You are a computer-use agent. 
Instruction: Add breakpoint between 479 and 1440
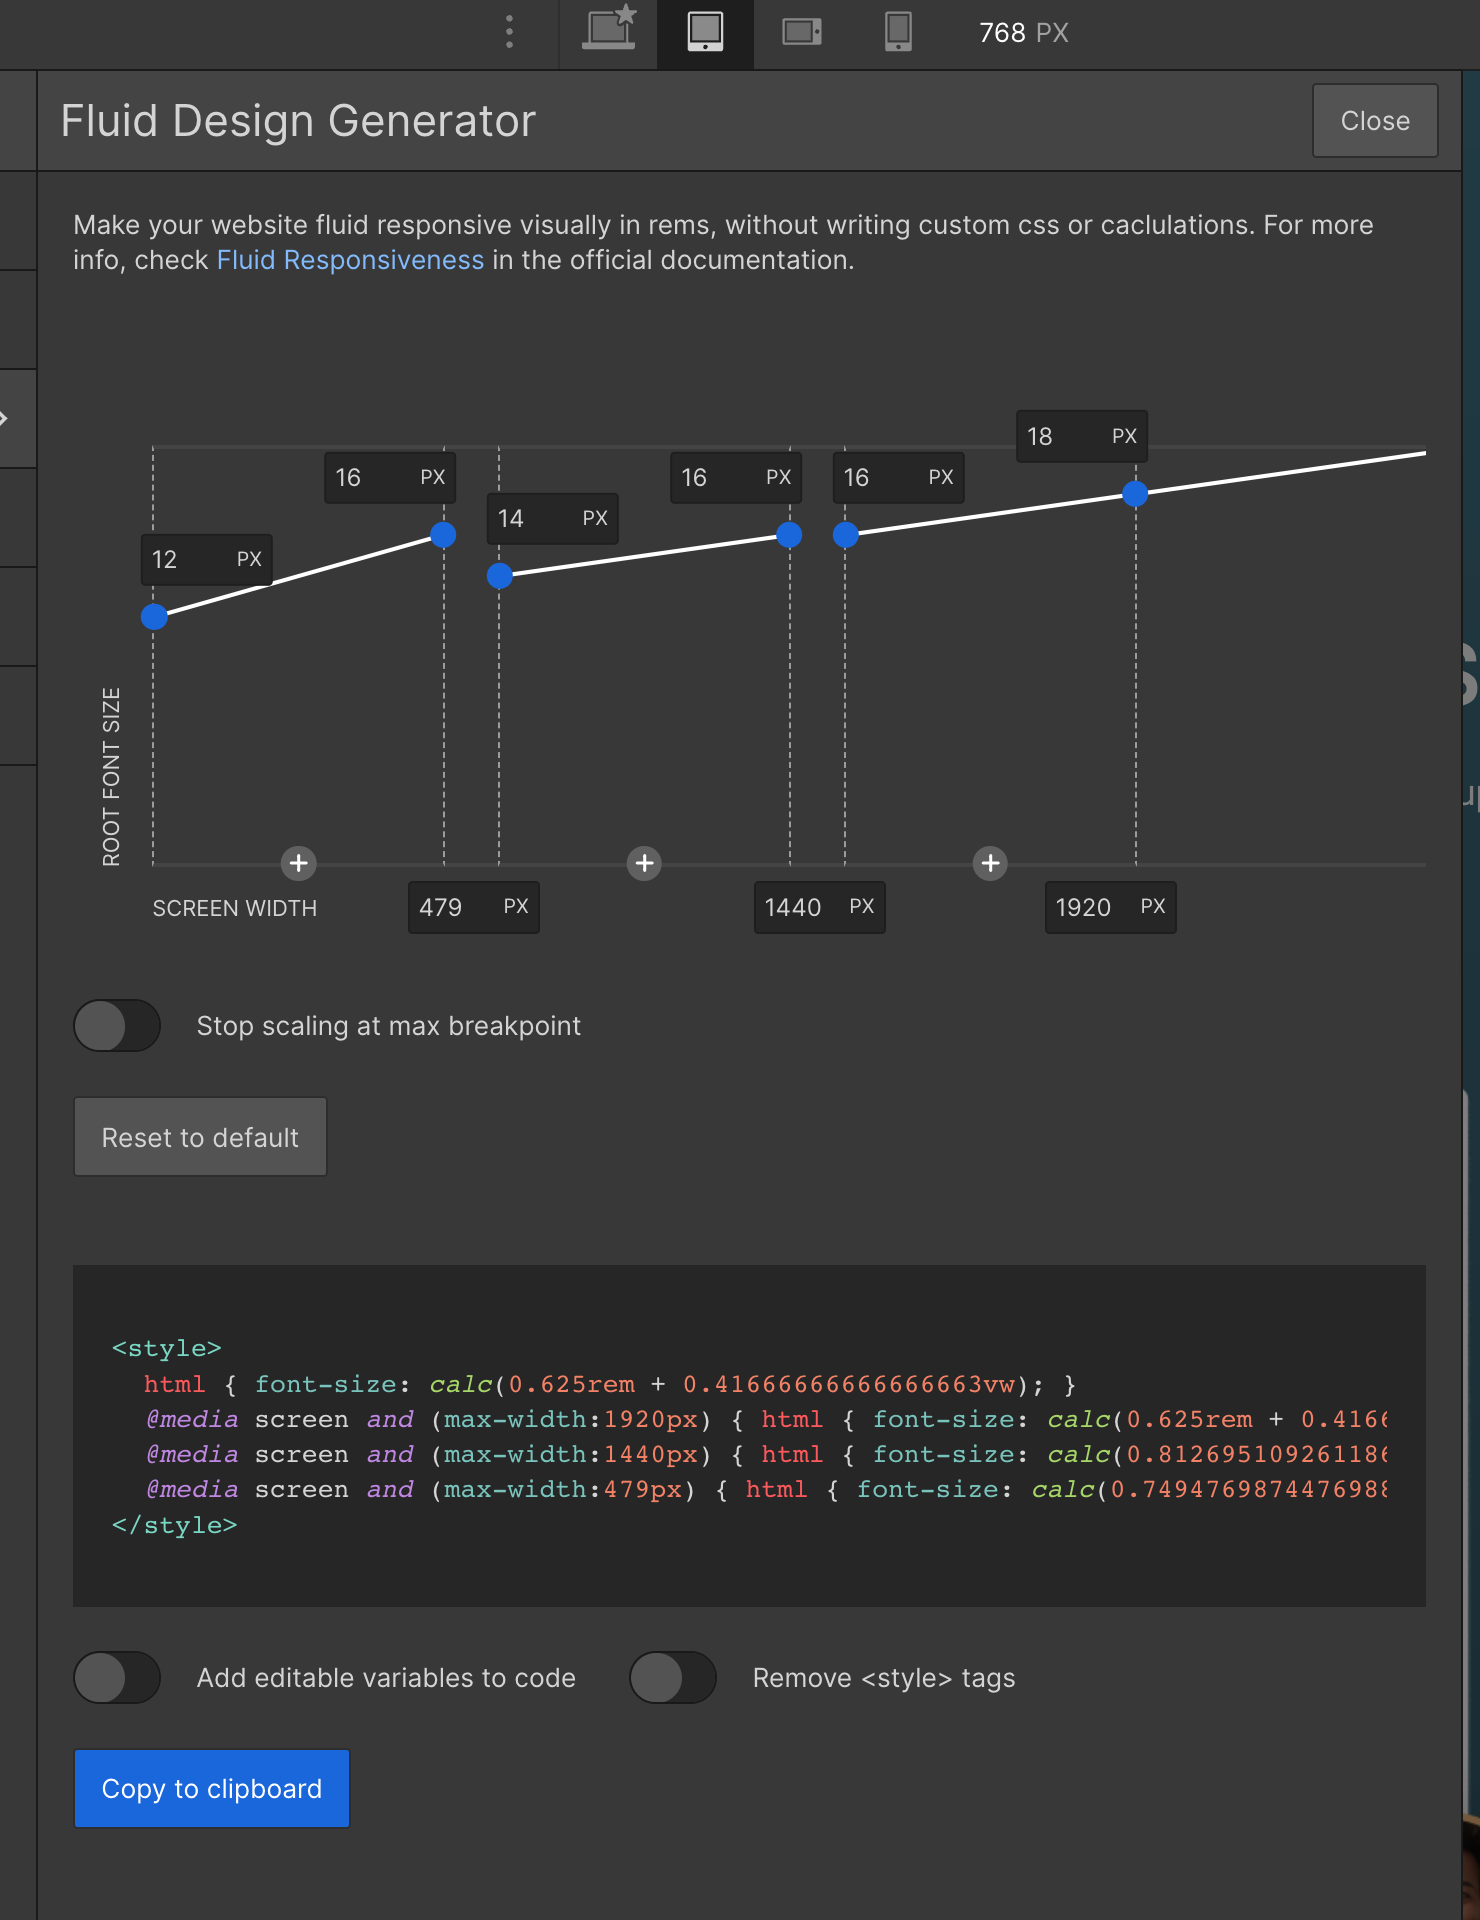(x=644, y=863)
